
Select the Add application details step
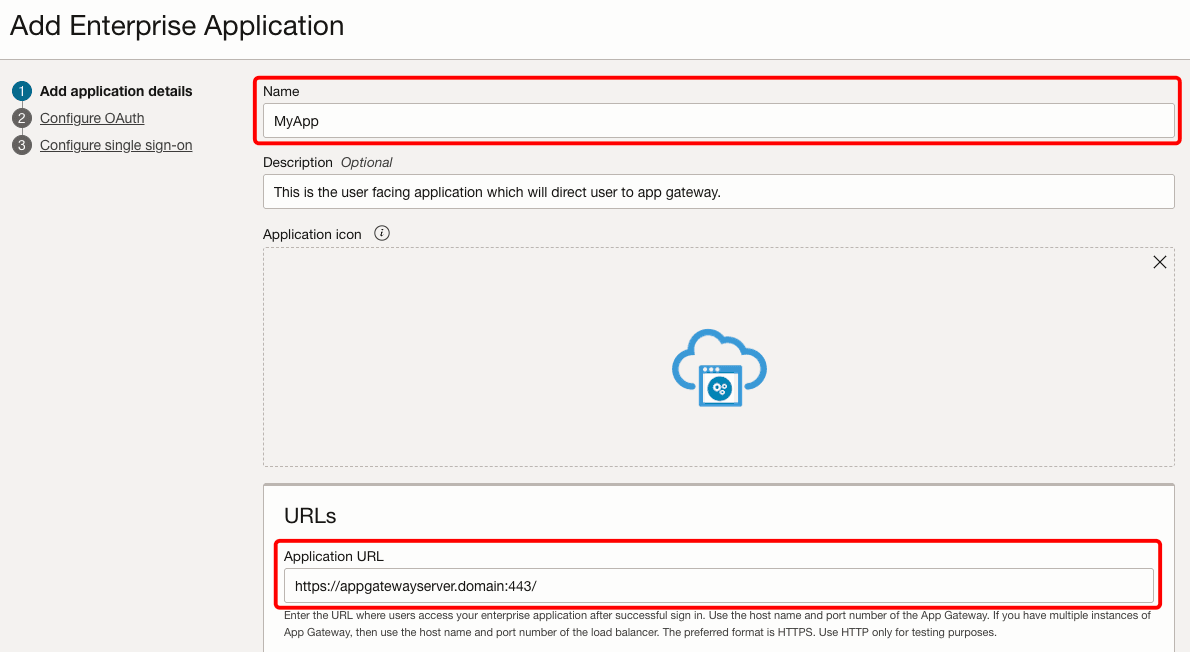(x=116, y=91)
